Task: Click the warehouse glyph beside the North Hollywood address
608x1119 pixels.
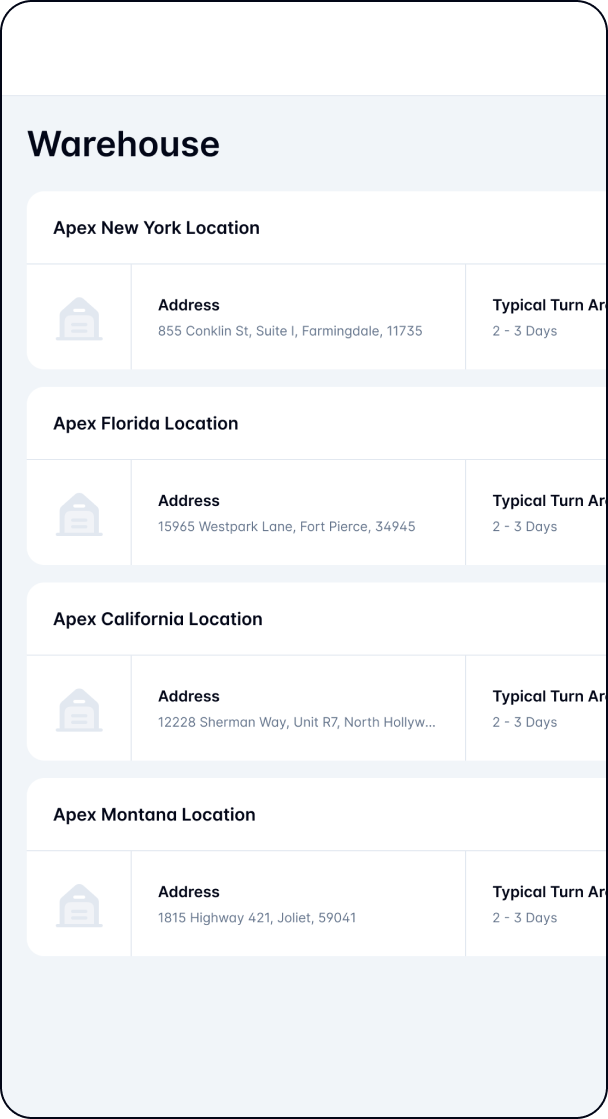Action: [x=79, y=708]
